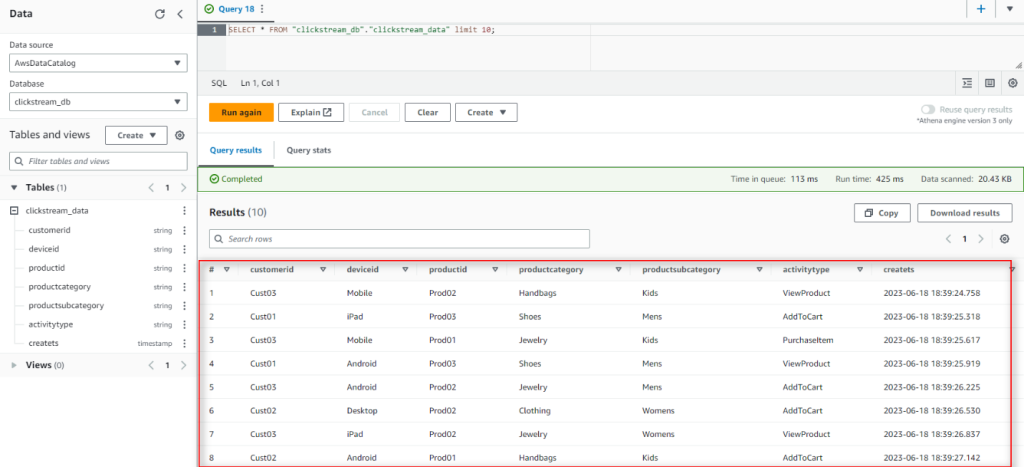Expand the Views section
The height and width of the screenshot is (467, 1024).
click(15, 366)
